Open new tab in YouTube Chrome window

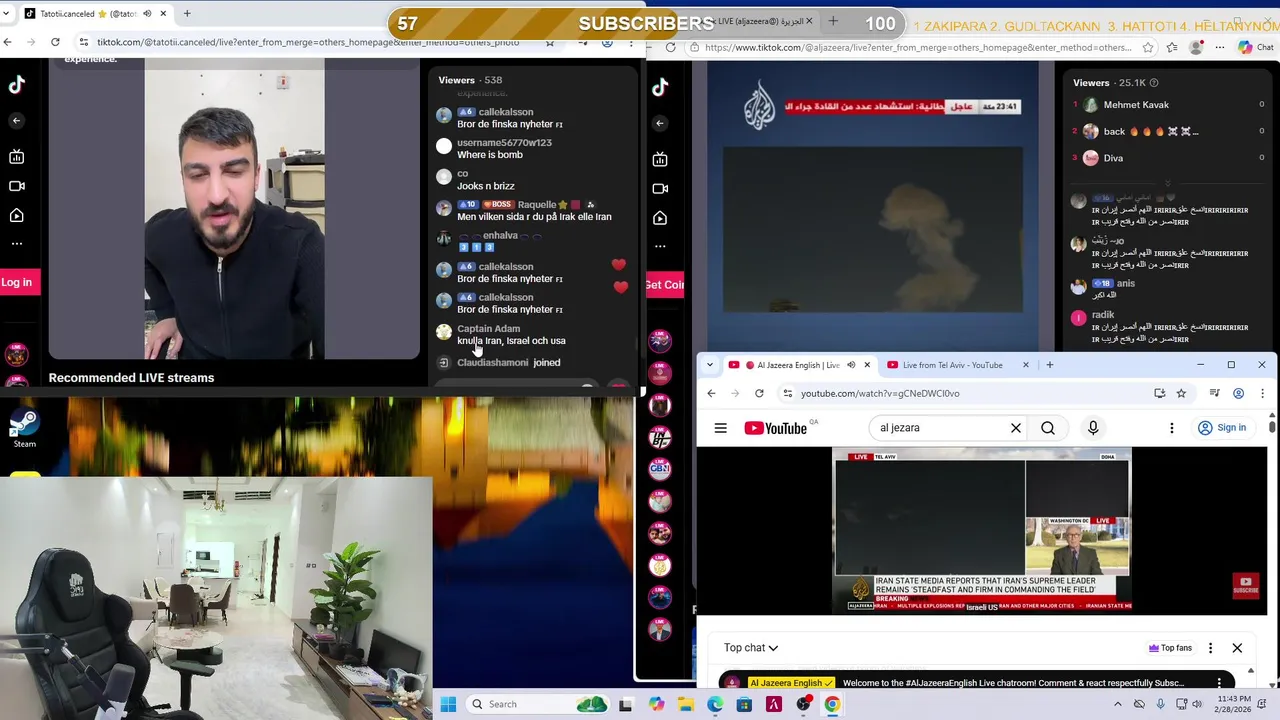click(x=1049, y=365)
